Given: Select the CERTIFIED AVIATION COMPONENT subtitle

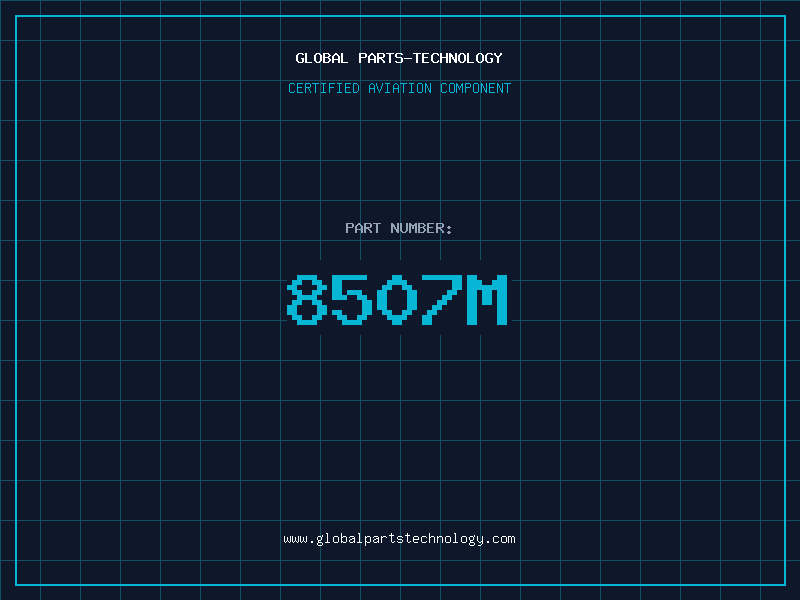Looking at the screenshot, I should click(x=399, y=88).
